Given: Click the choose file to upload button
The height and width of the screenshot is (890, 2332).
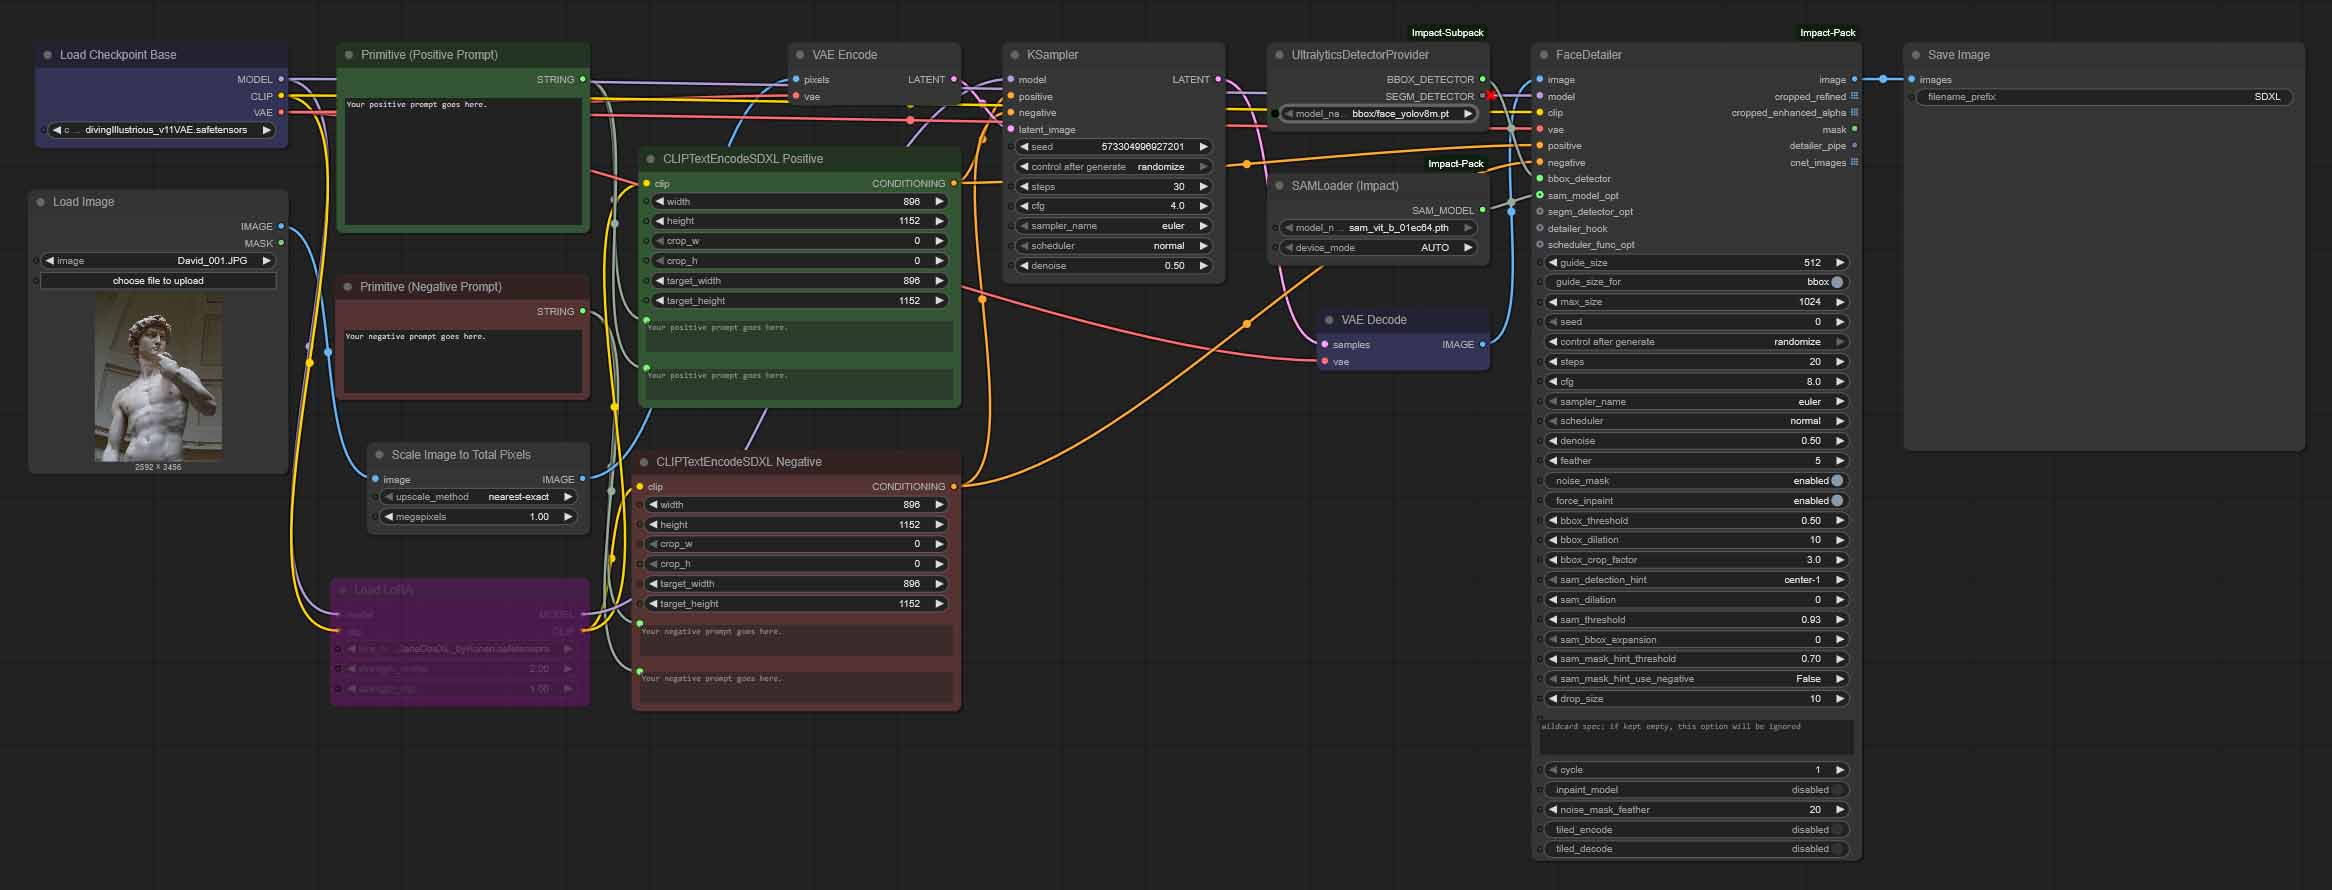Looking at the screenshot, I should [158, 281].
